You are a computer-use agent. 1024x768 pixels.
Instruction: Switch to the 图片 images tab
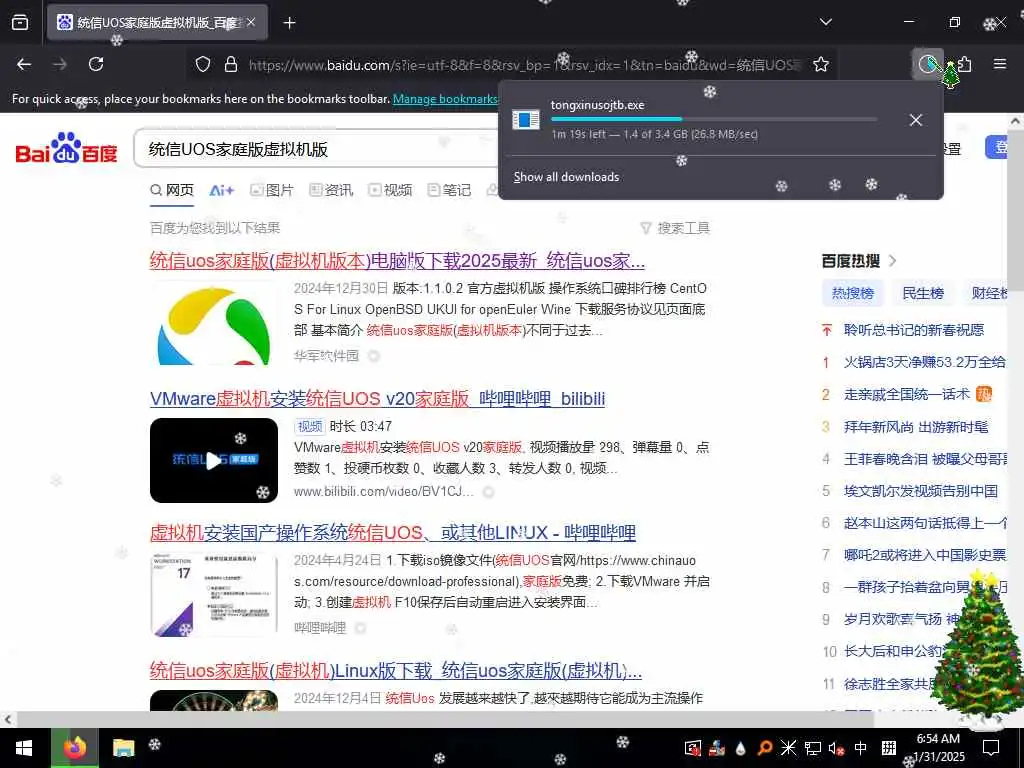[x=272, y=190]
